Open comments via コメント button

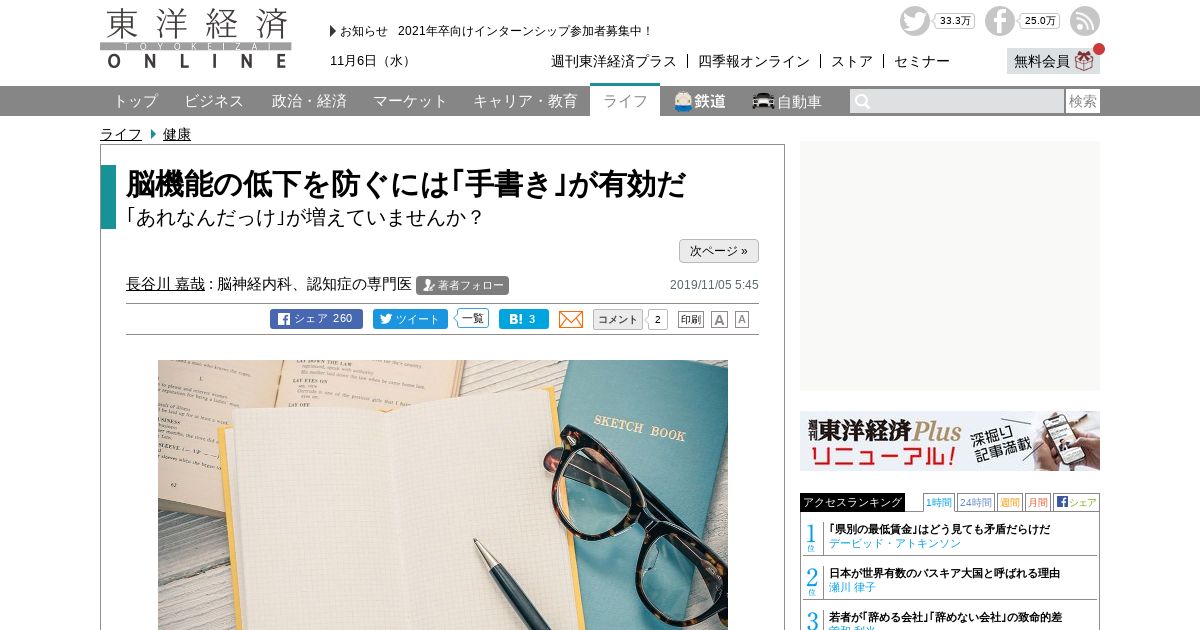pos(618,319)
